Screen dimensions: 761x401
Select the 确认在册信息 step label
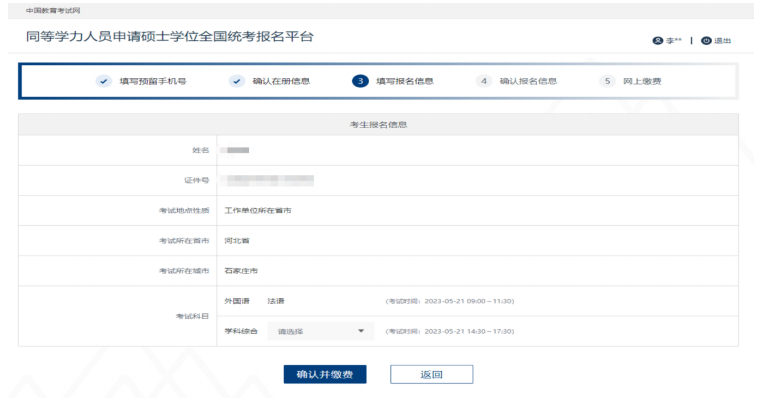click(x=281, y=81)
